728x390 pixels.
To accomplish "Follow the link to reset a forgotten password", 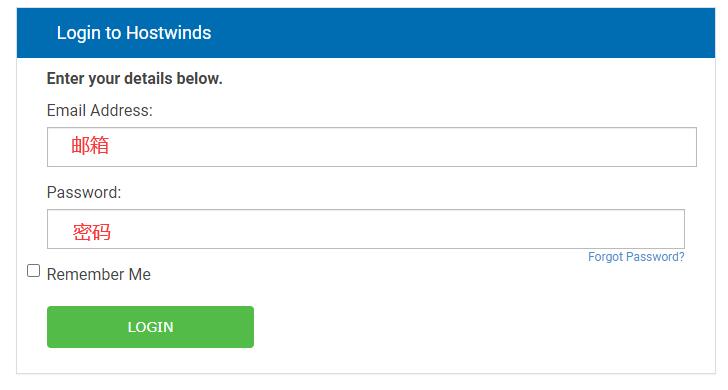I will point(636,257).
